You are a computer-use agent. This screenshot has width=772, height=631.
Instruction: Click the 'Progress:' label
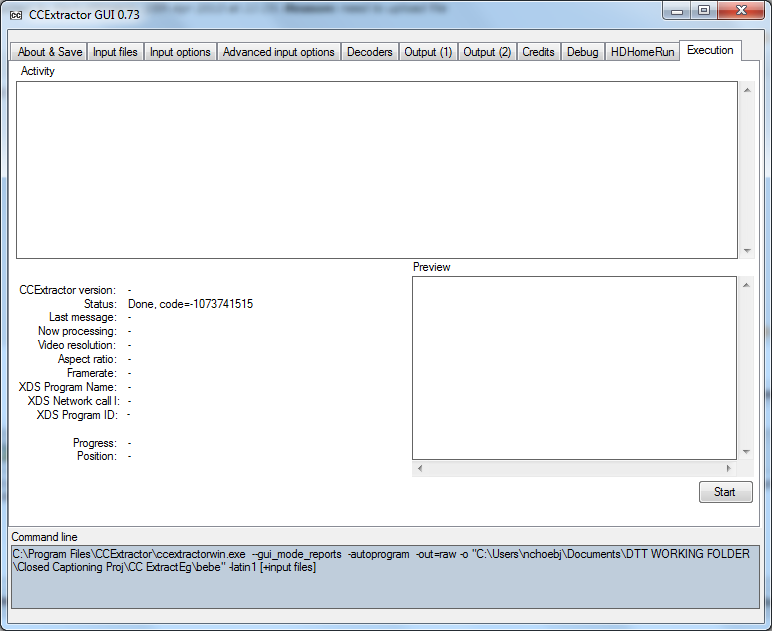[x=95, y=443]
